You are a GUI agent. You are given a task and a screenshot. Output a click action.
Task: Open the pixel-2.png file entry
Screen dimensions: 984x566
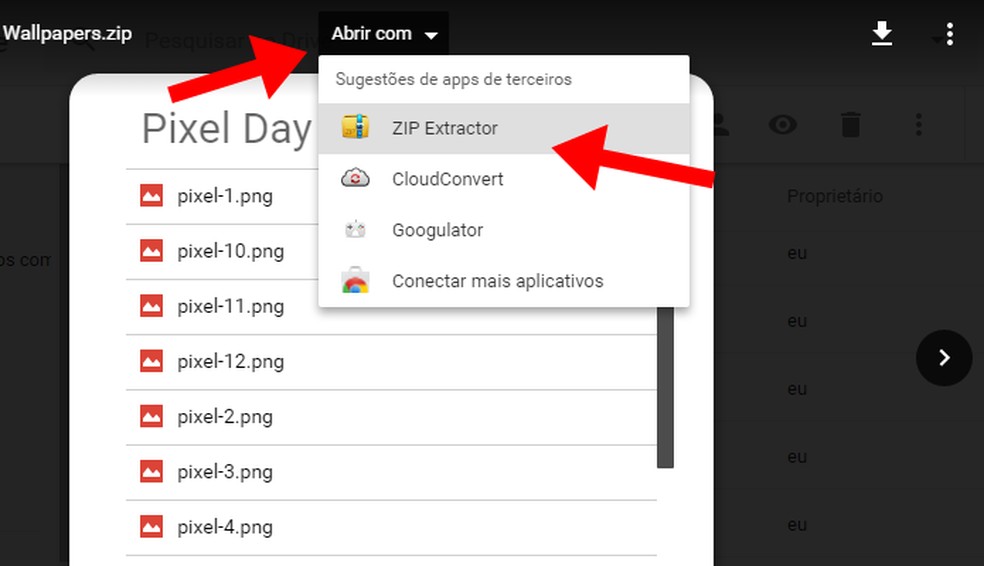tap(225, 416)
